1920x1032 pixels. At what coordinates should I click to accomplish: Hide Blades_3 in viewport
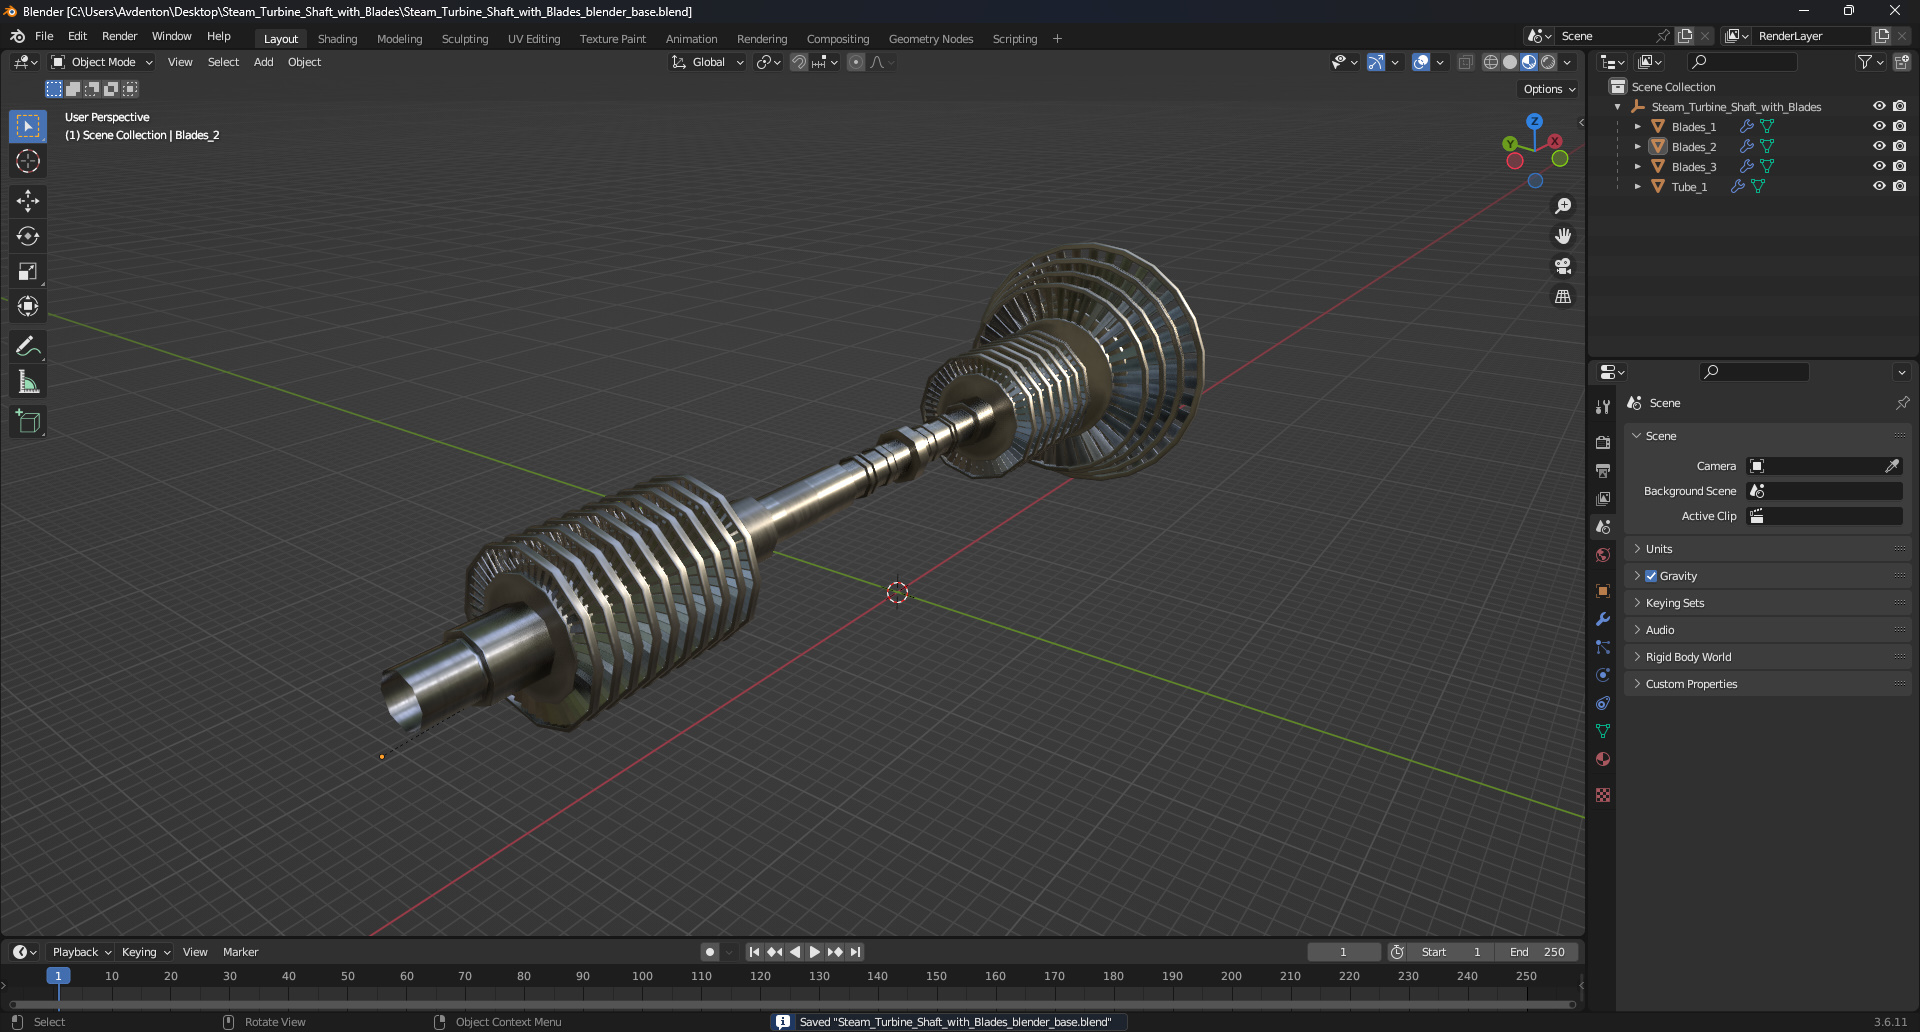[1879, 166]
